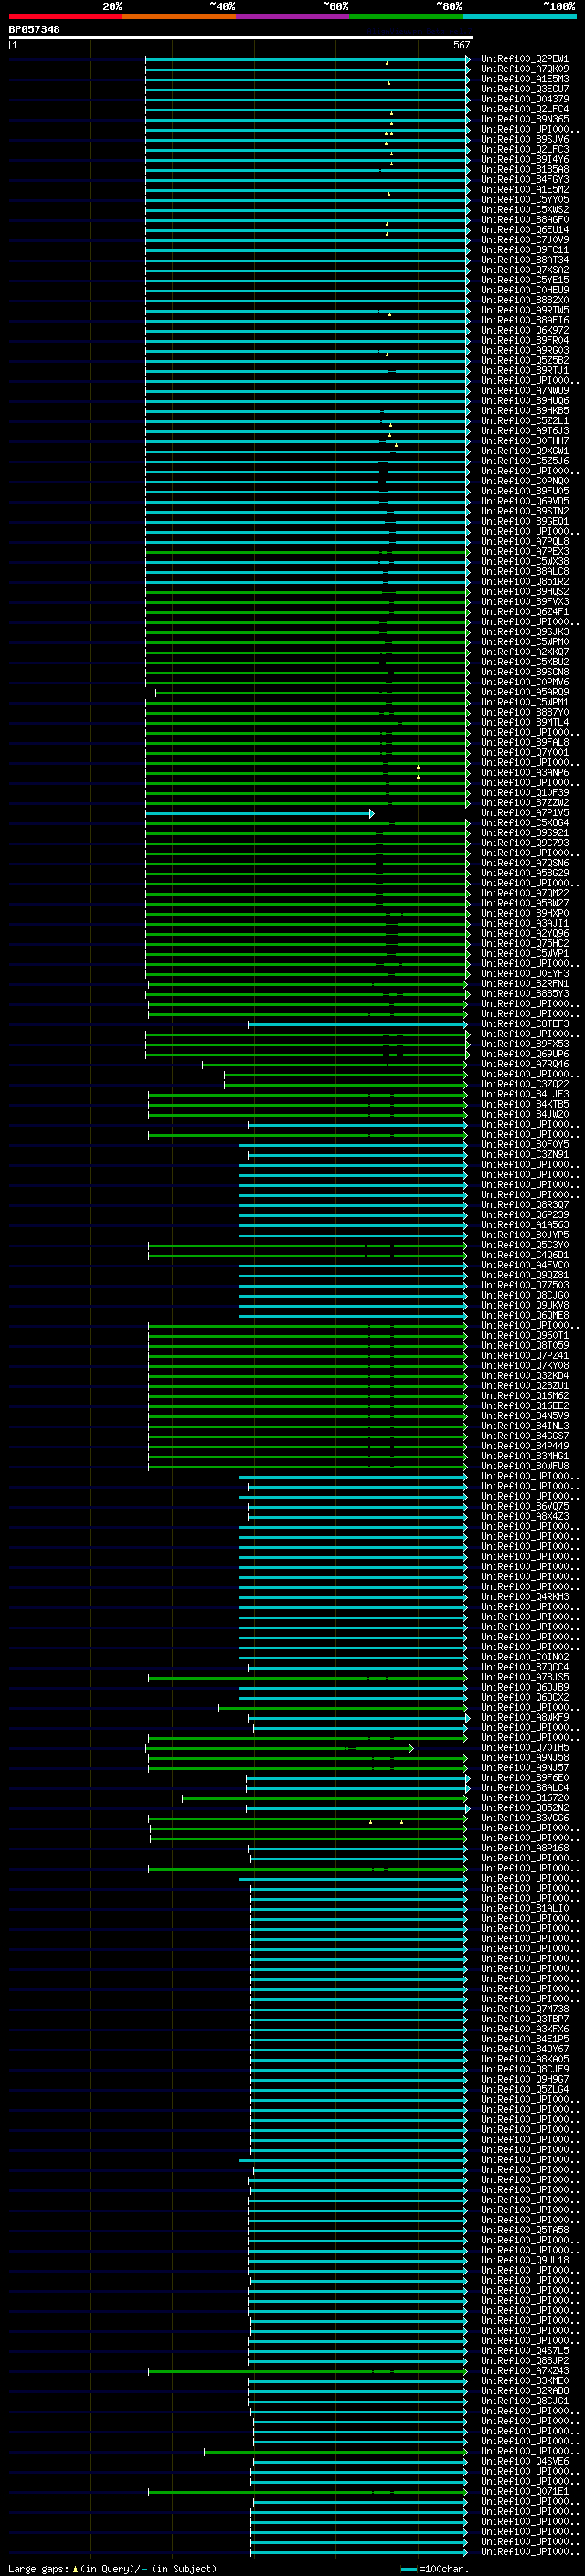This screenshot has height=2576, width=585.
Task: Select the UniRef100_C0PNQ0 label
Action: (524, 481)
